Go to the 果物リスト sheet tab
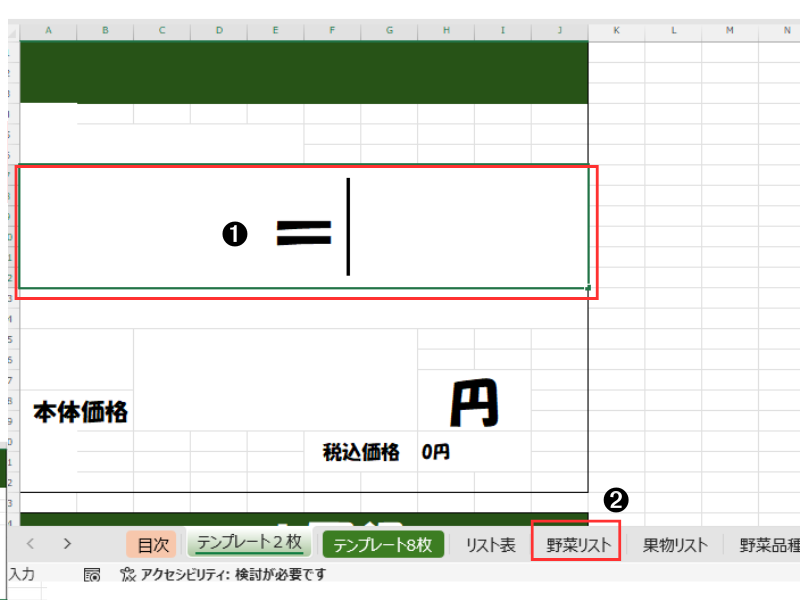 coord(675,545)
